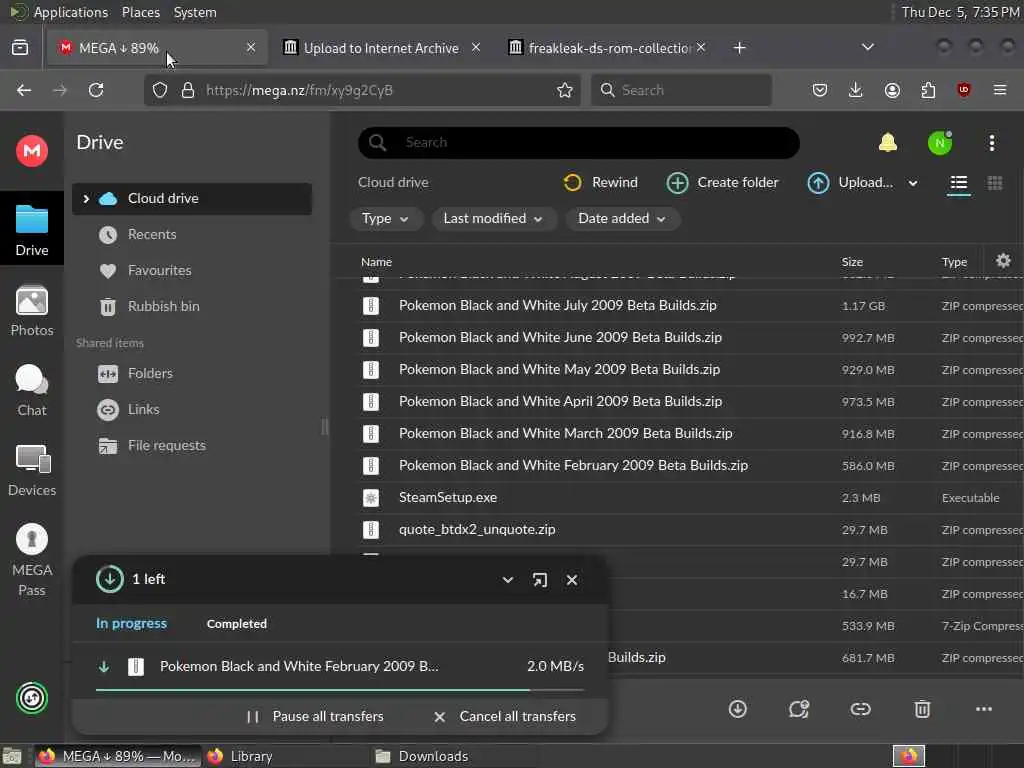This screenshot has width=1024, height=768.
Task: Open the Type filter dropdown
Action: pos(385,219)
